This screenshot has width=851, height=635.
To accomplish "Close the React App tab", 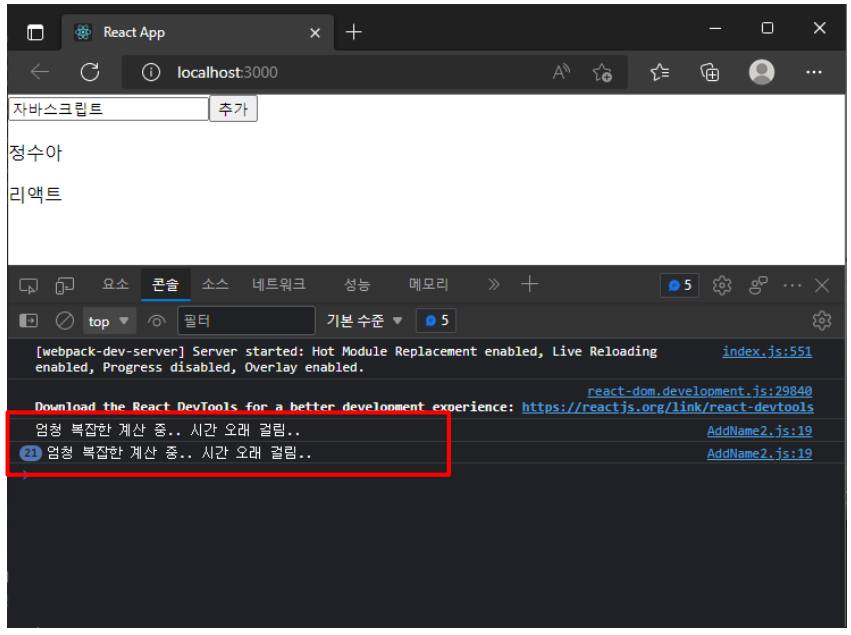I will click(315, 33).
